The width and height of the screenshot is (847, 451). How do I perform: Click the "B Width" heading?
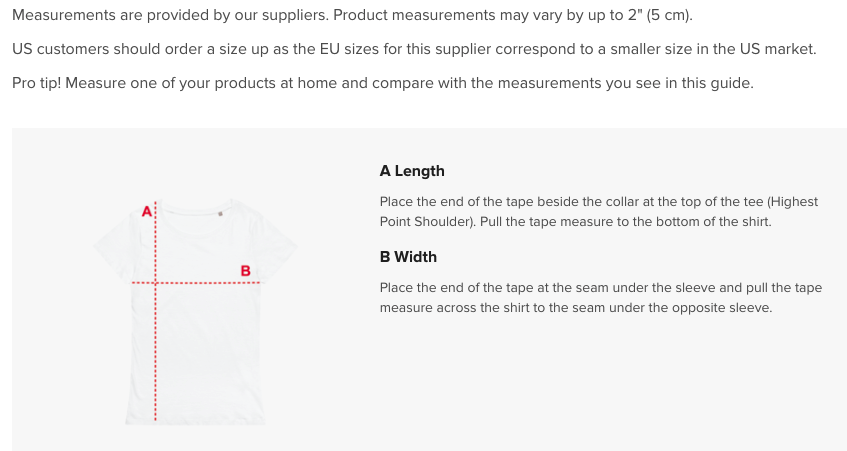408,257
